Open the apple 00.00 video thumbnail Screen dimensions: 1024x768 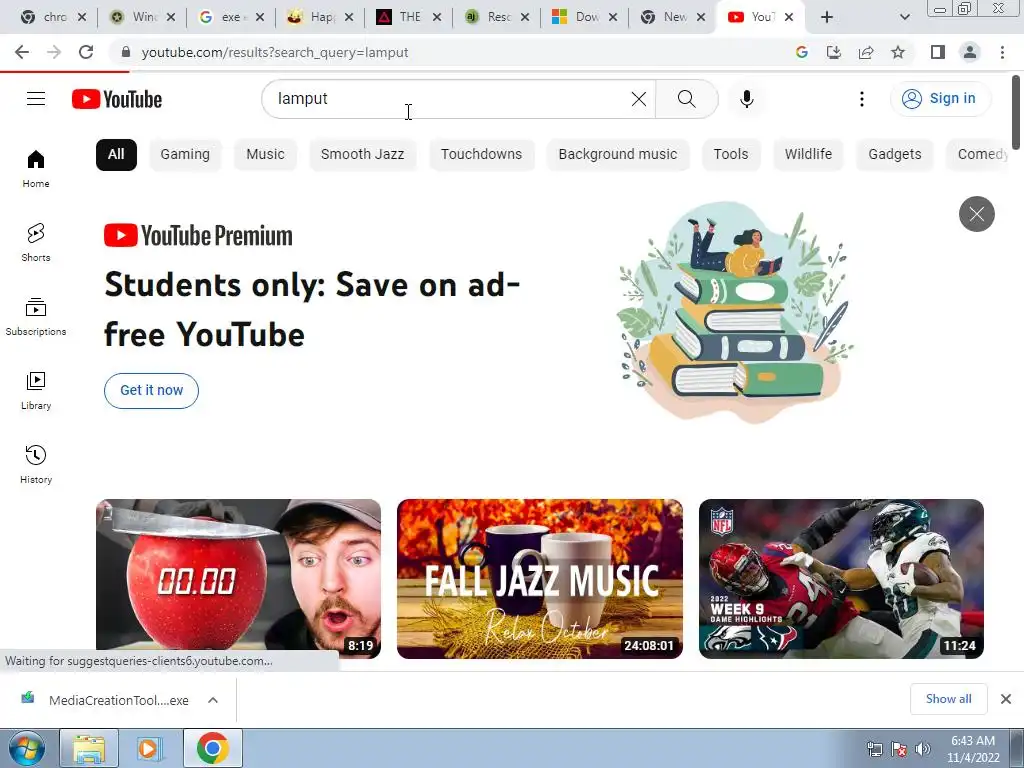(238, 579)
